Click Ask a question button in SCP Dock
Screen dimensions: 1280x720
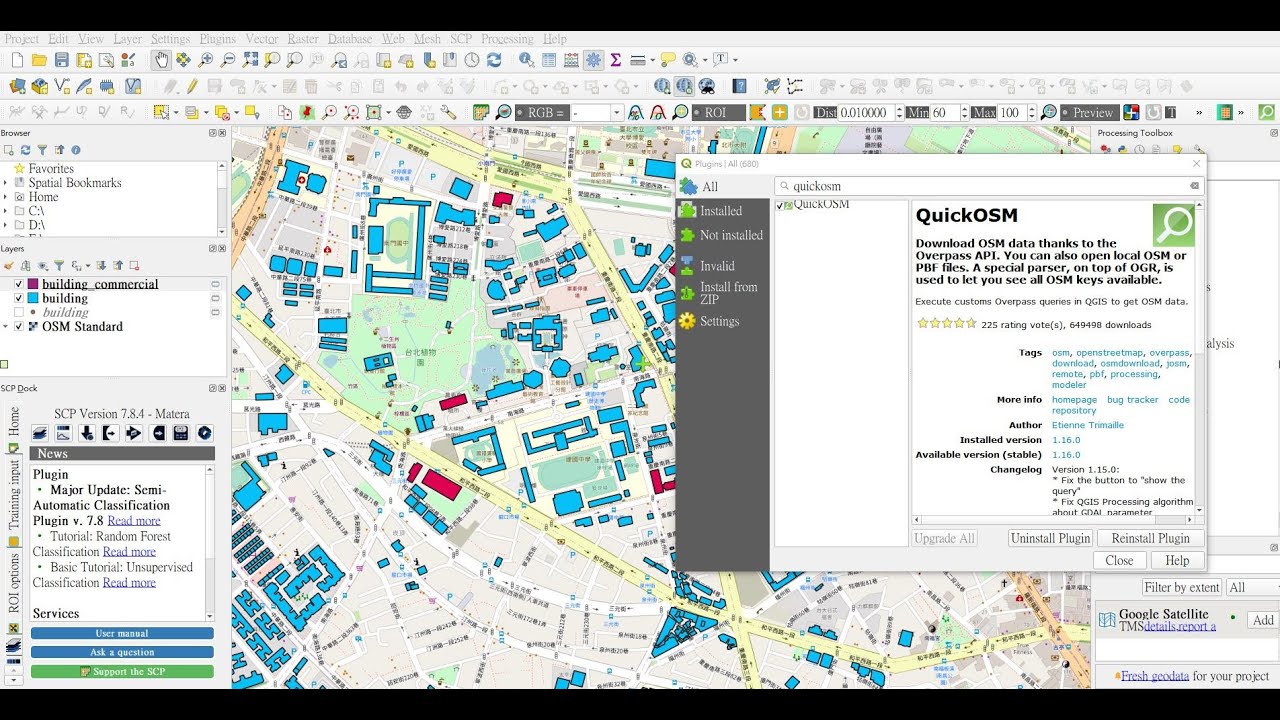122,652
